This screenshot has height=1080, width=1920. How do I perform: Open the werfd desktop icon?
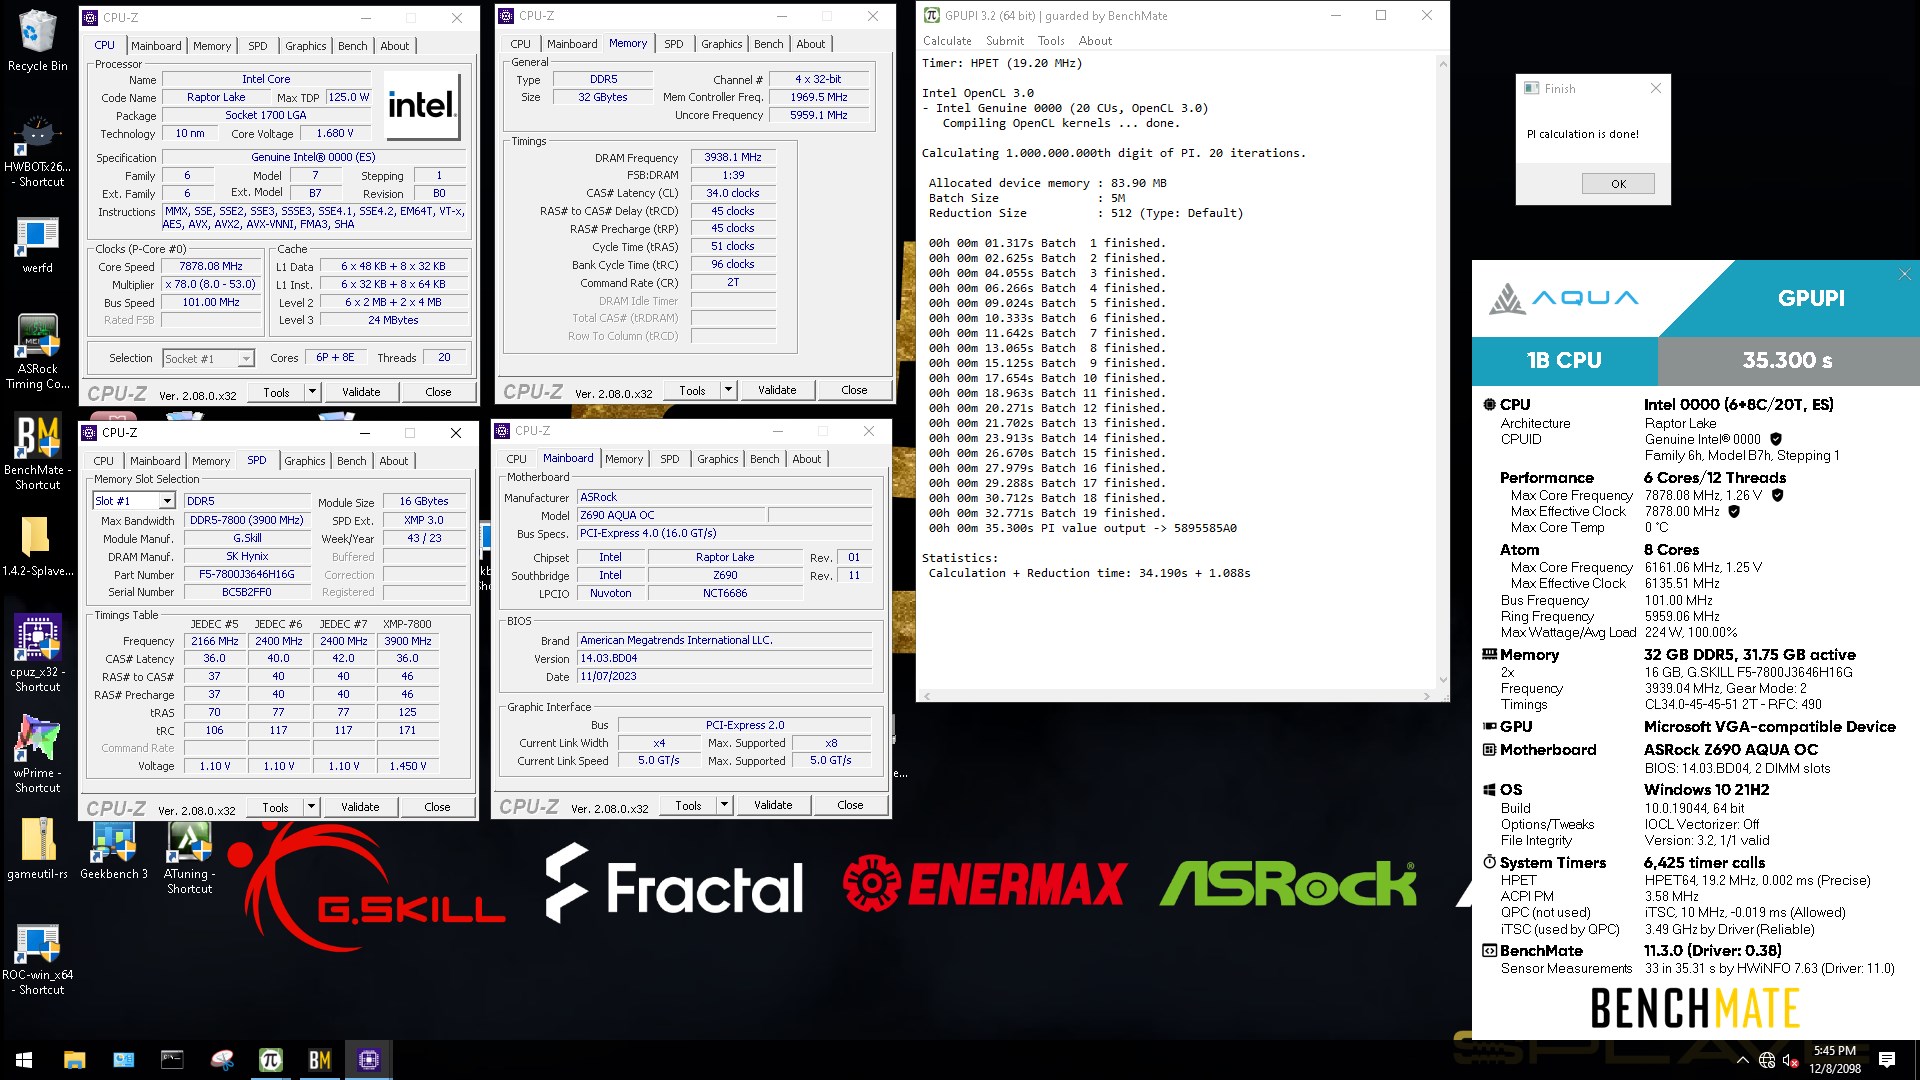37,245
